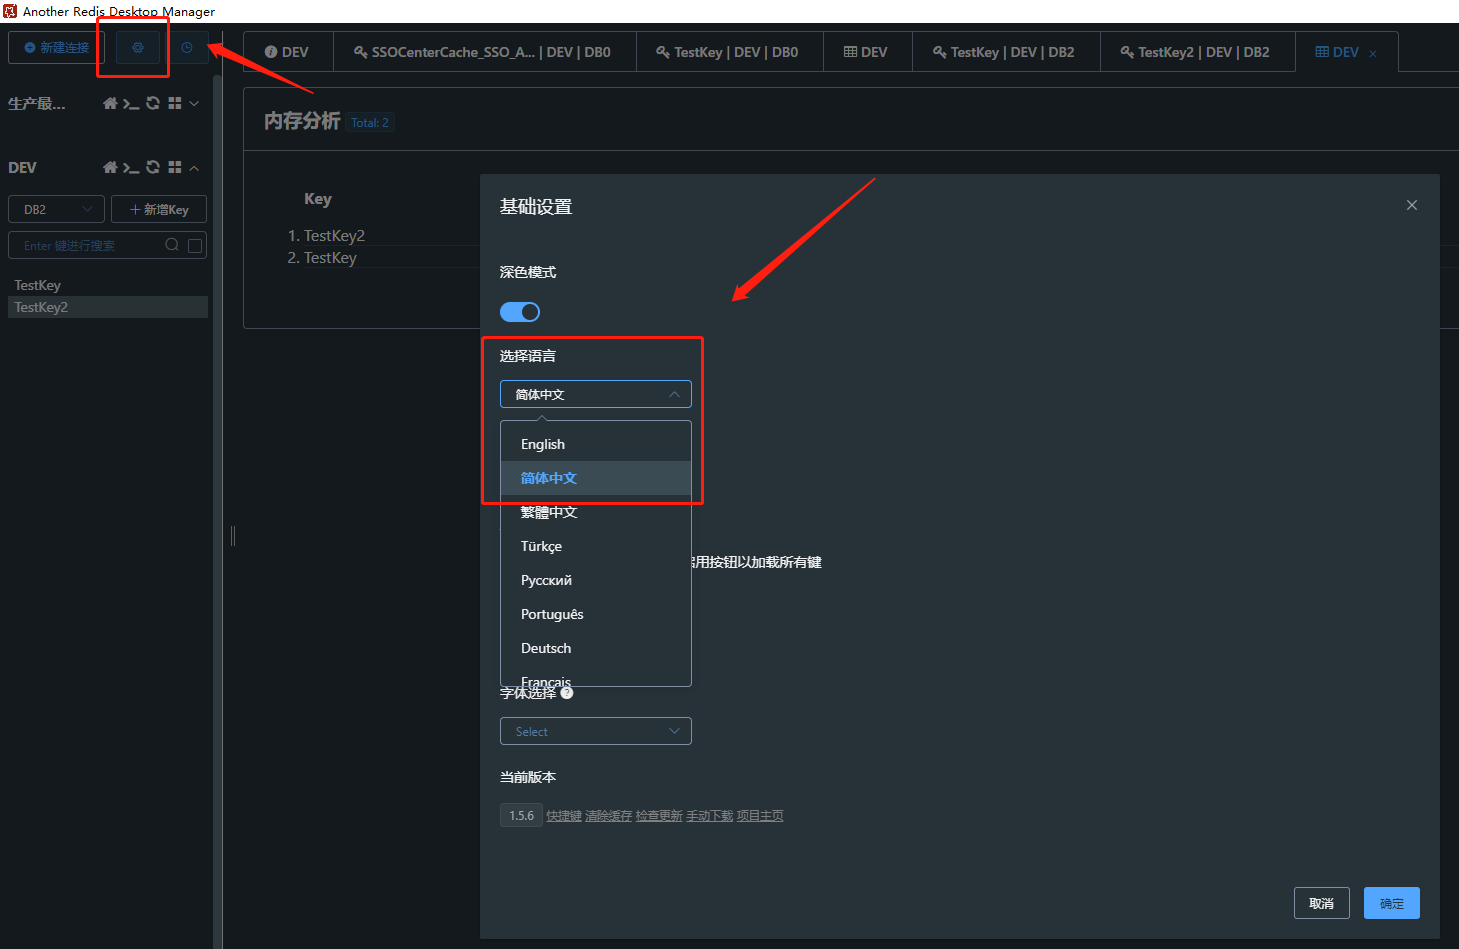Open the font Select dropdown

pos(596,731)
